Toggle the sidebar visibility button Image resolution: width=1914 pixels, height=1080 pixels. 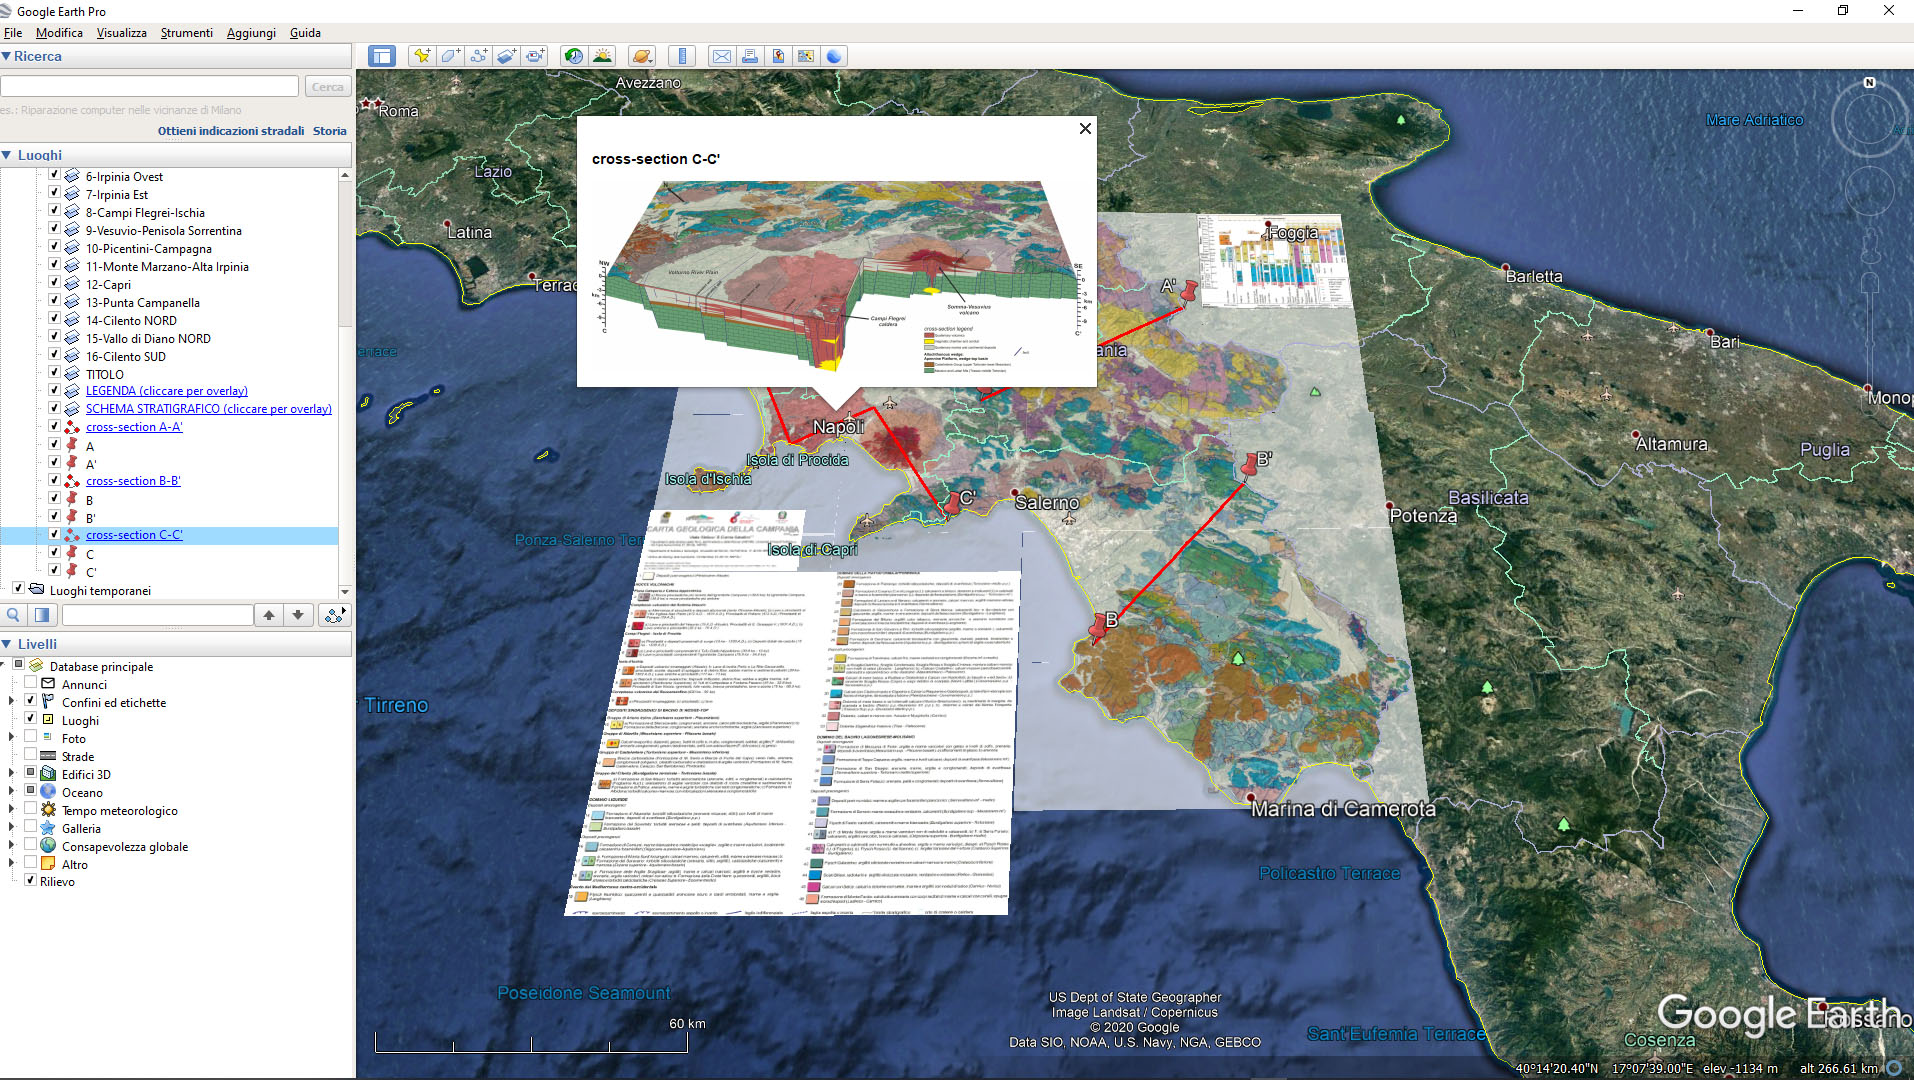coord(381,56)
